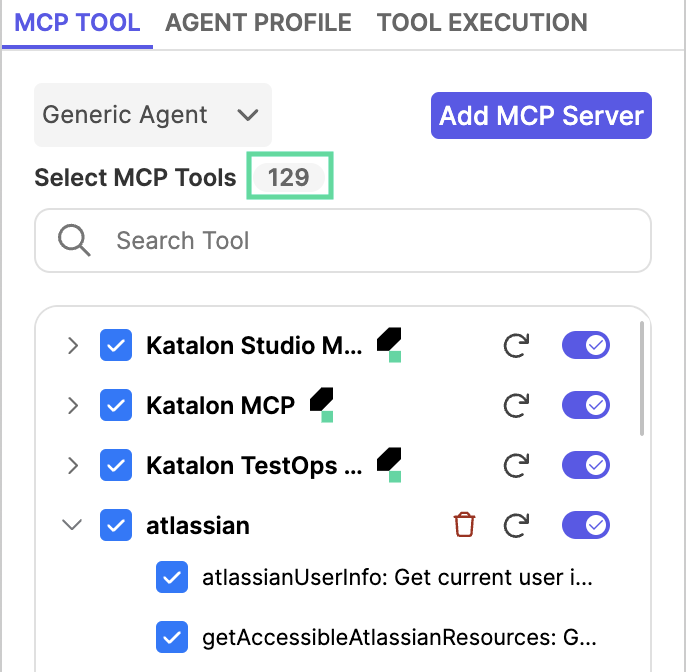The image size is (686, 672).
Task: Open the AGENT PROFILE tab
Action: click(258, 23)
